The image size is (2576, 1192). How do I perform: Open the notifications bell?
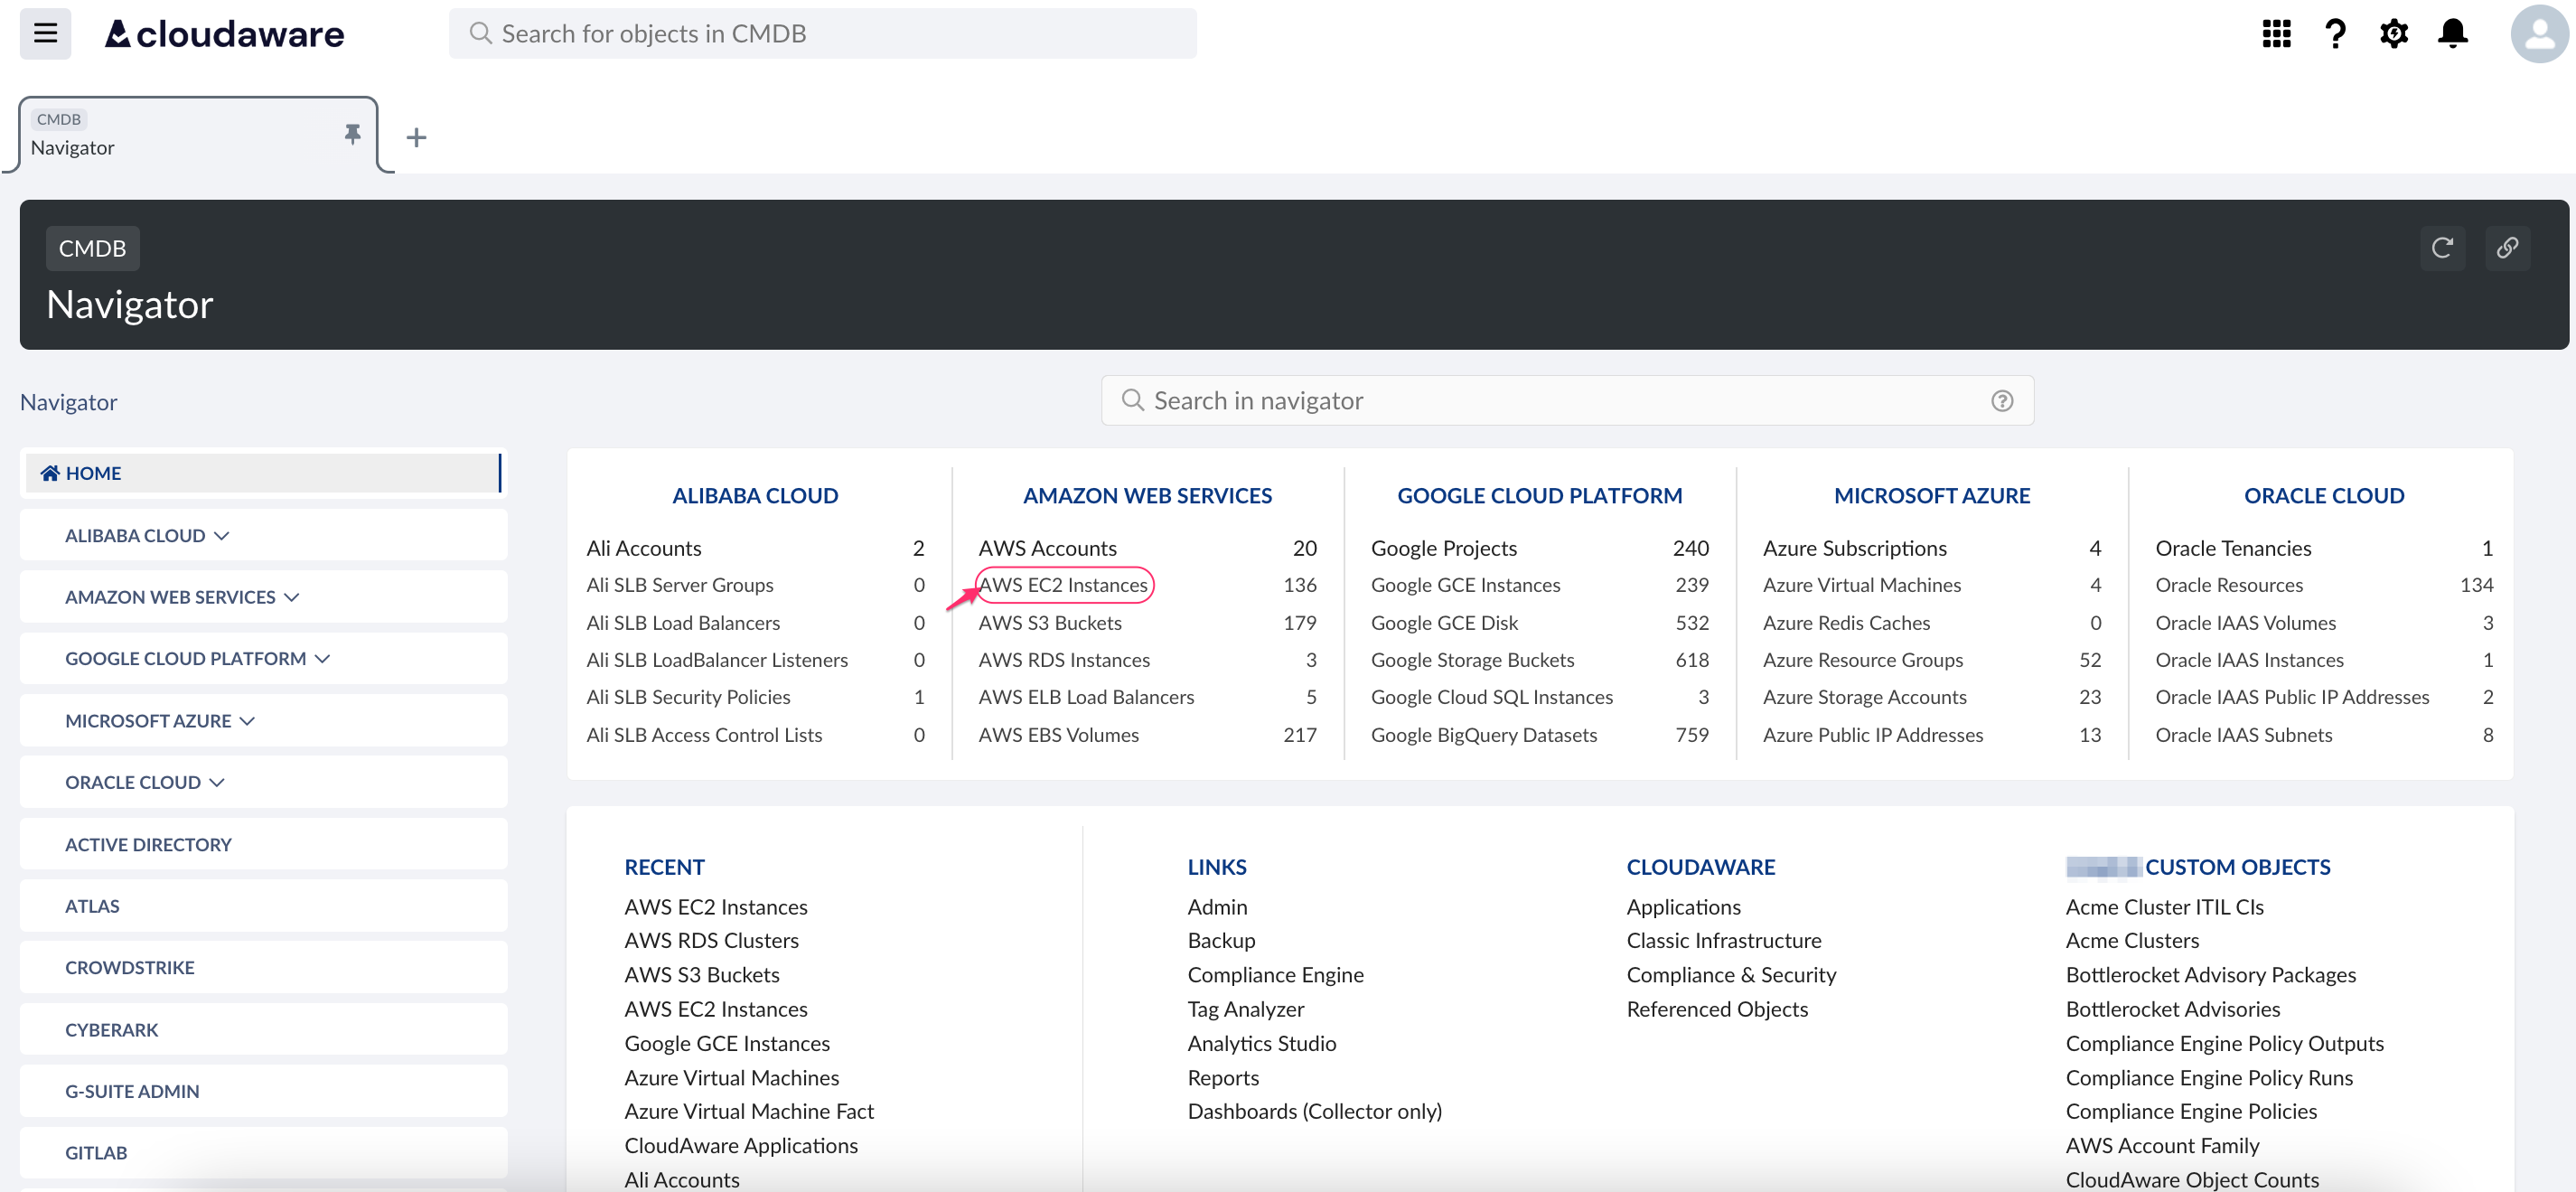[x=2454, y=33]
